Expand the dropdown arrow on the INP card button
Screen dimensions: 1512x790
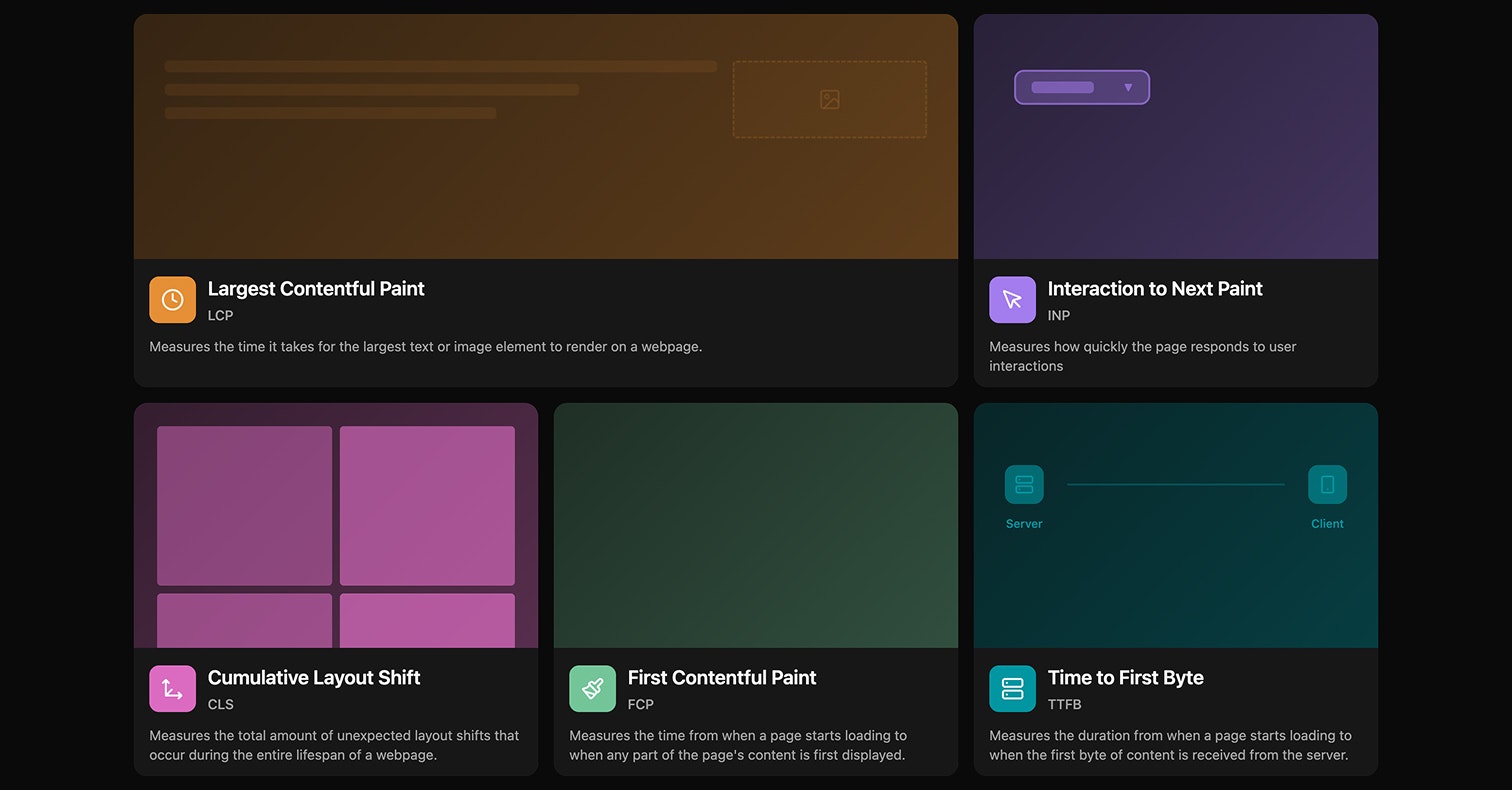[x=1128, y=87]
